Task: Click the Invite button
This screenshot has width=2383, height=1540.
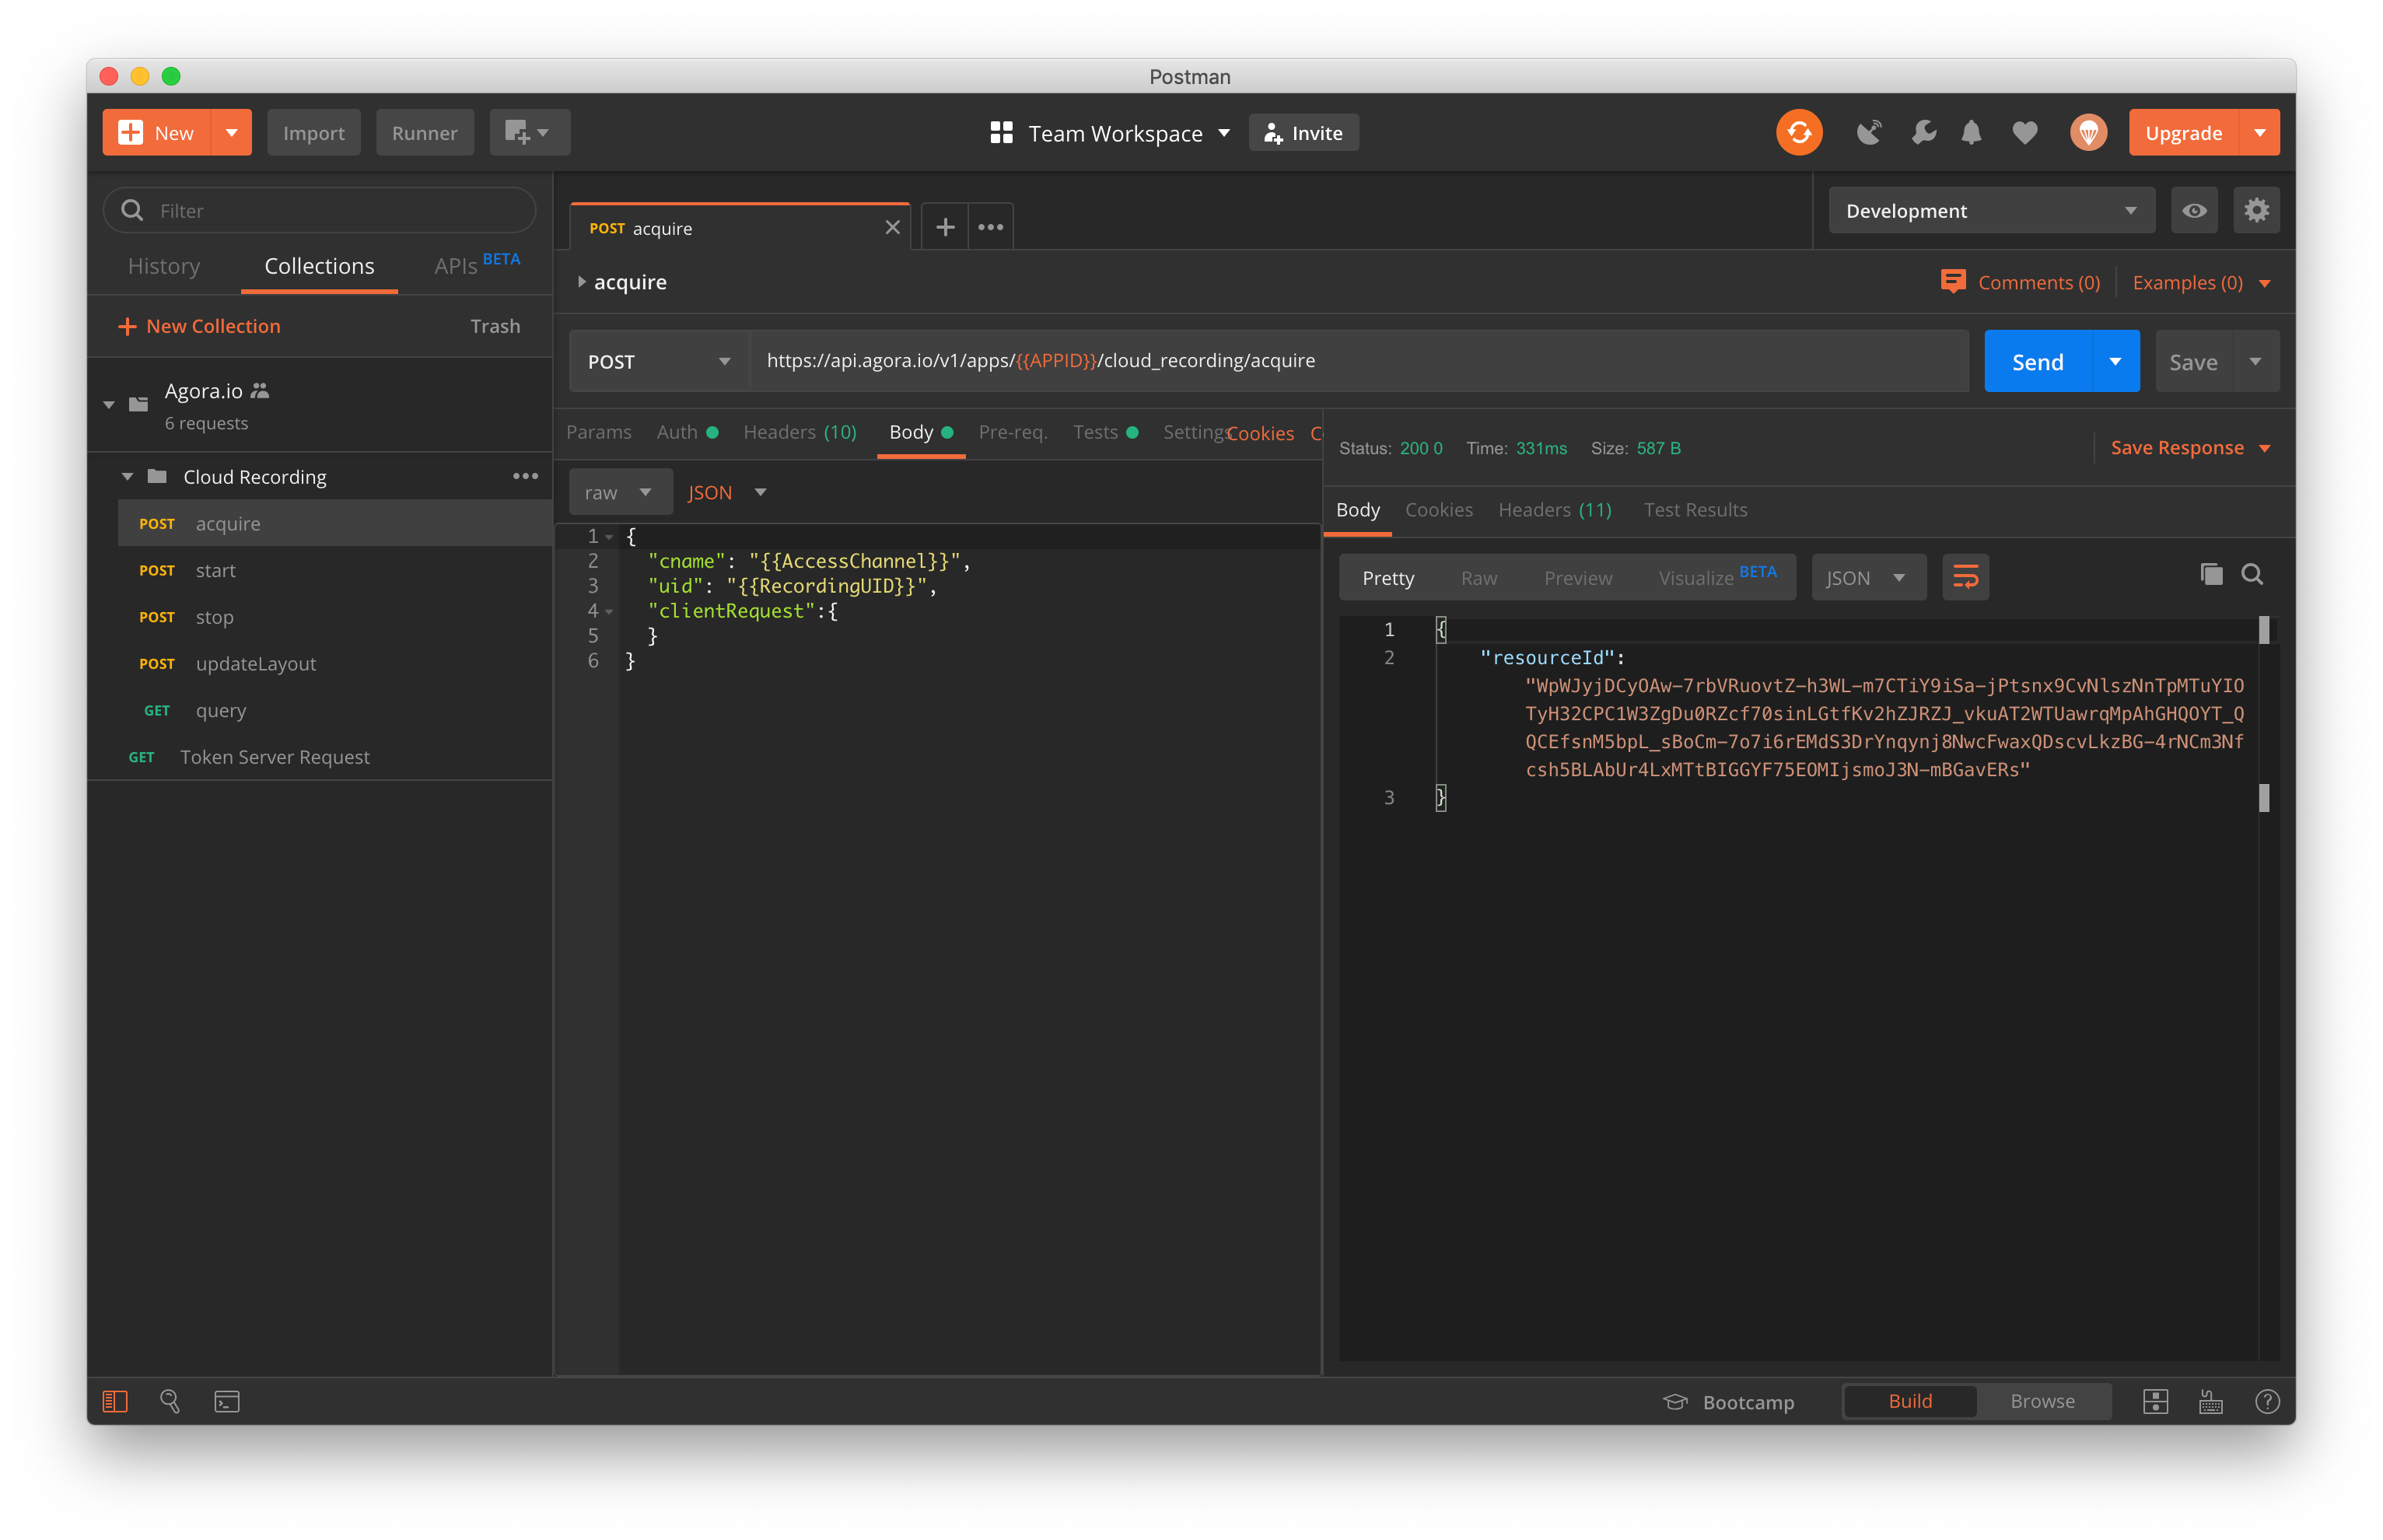Action: 1303,132
